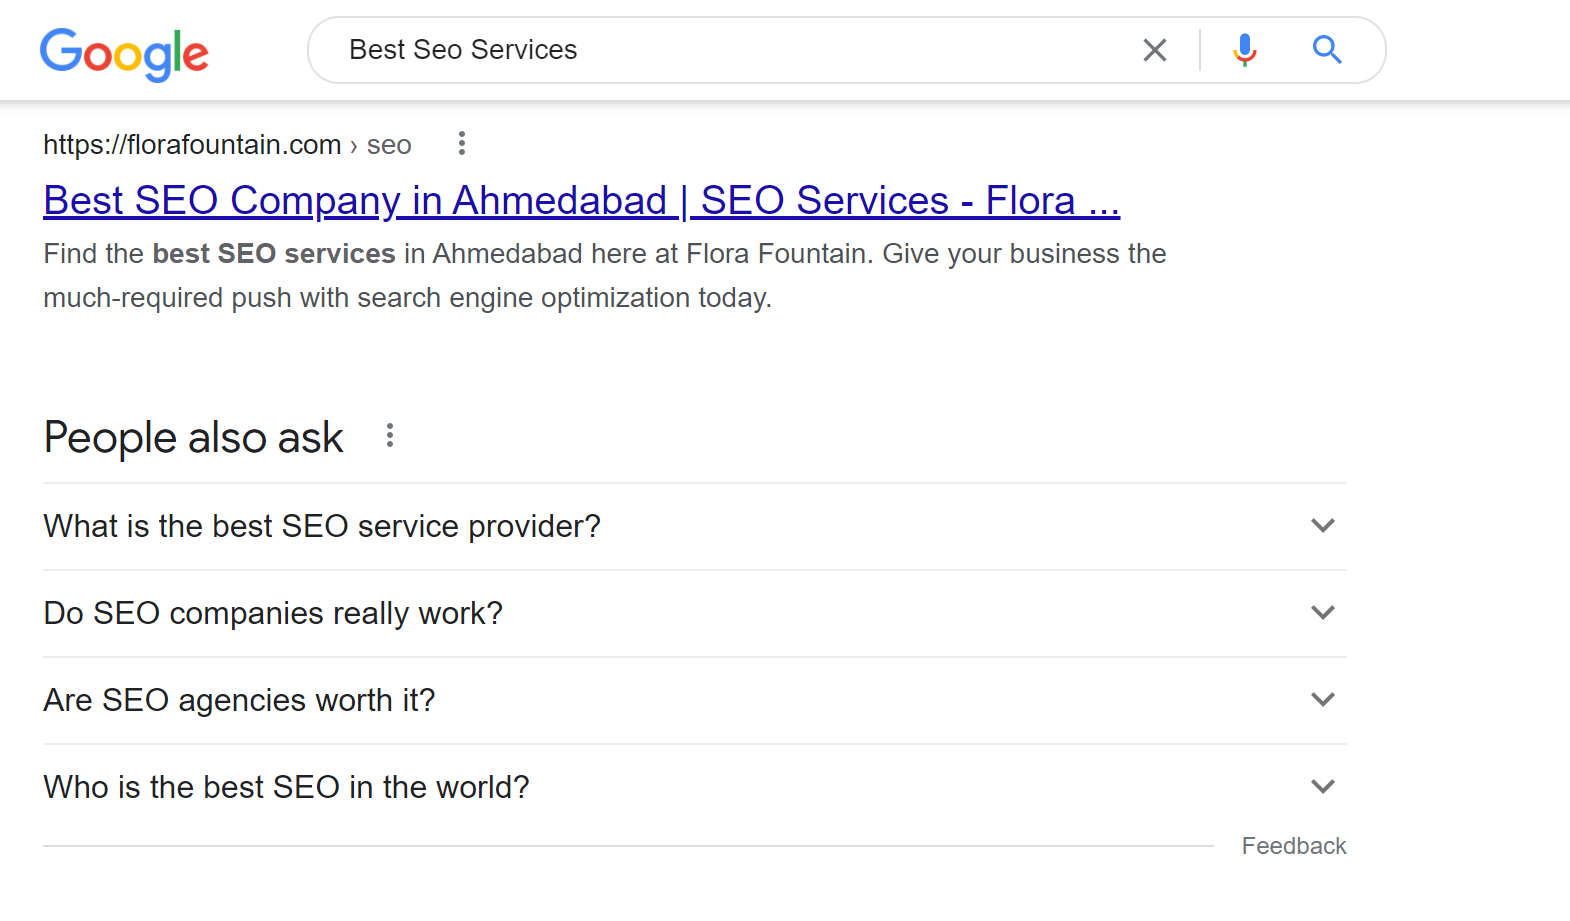Click the chevron beside 'Do SEO companies really work?'
The height and width of the screenshot is (921, 1570).
pyautogui.click(x=1323, y=613)
